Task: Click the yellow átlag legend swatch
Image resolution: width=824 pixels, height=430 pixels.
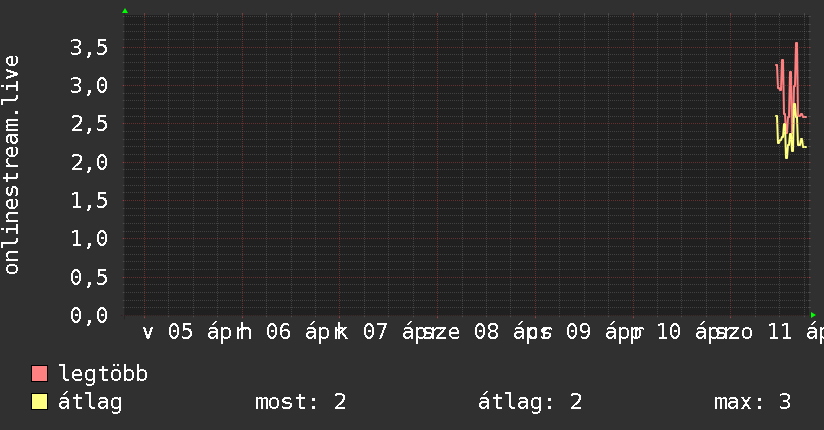Action: [x=40, y=402]
